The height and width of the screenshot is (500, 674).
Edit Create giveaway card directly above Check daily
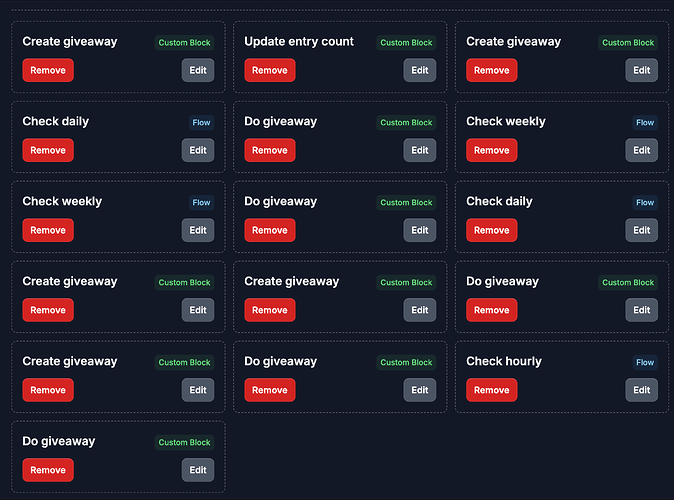coord(198,70)
